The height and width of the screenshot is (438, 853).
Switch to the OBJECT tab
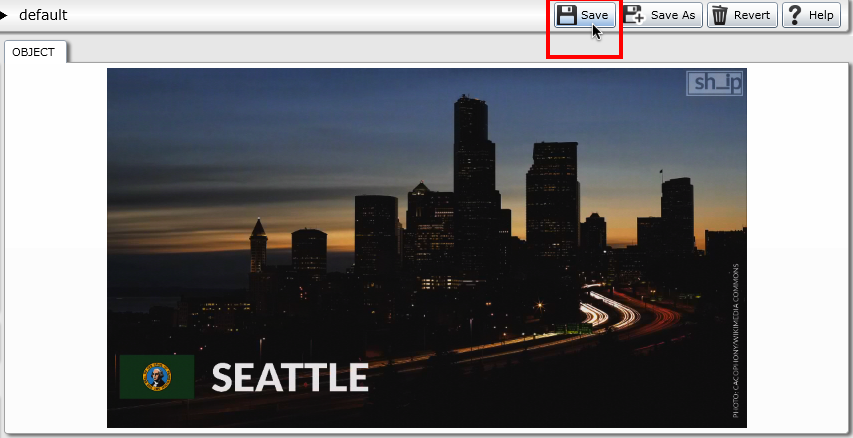(x=34, y=52)
